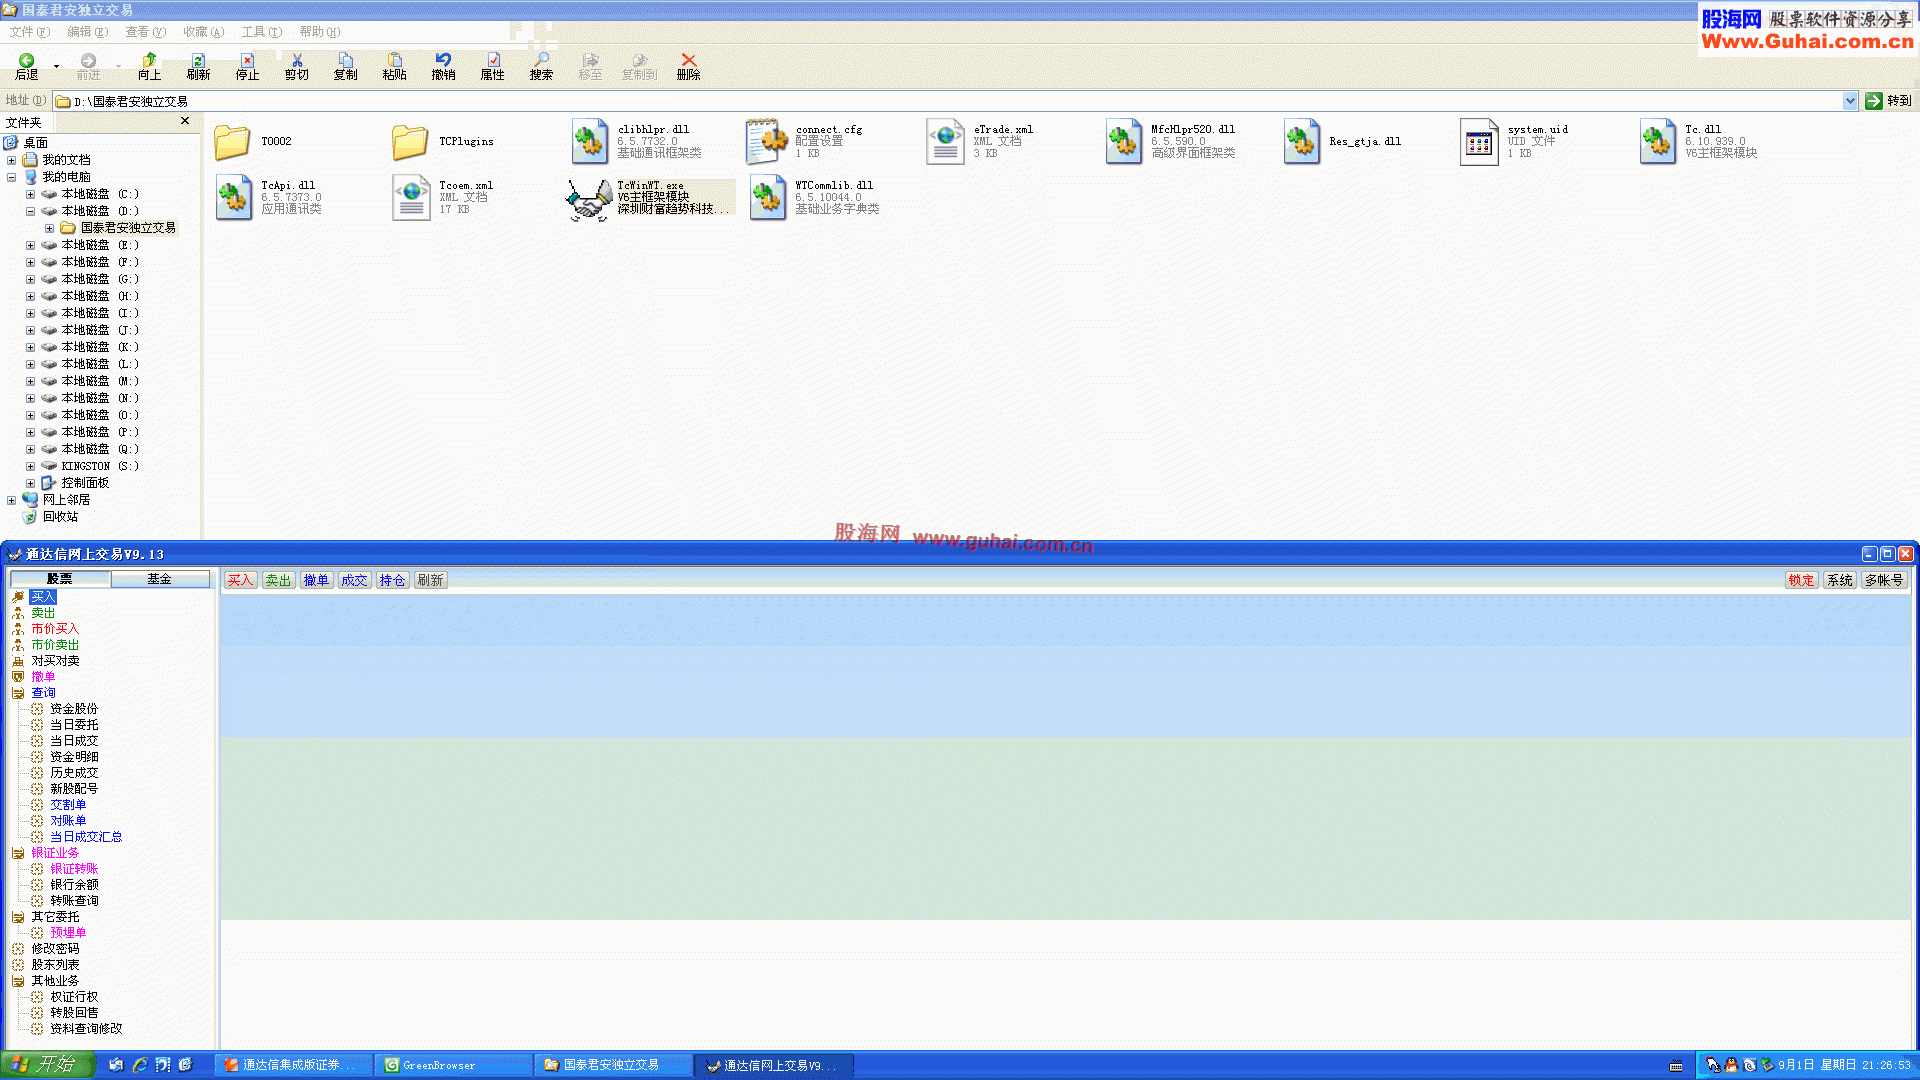The width and height of the screenshot is (1920, 1080).
Task: Select the system.uid file icon
Action: 1479,142
